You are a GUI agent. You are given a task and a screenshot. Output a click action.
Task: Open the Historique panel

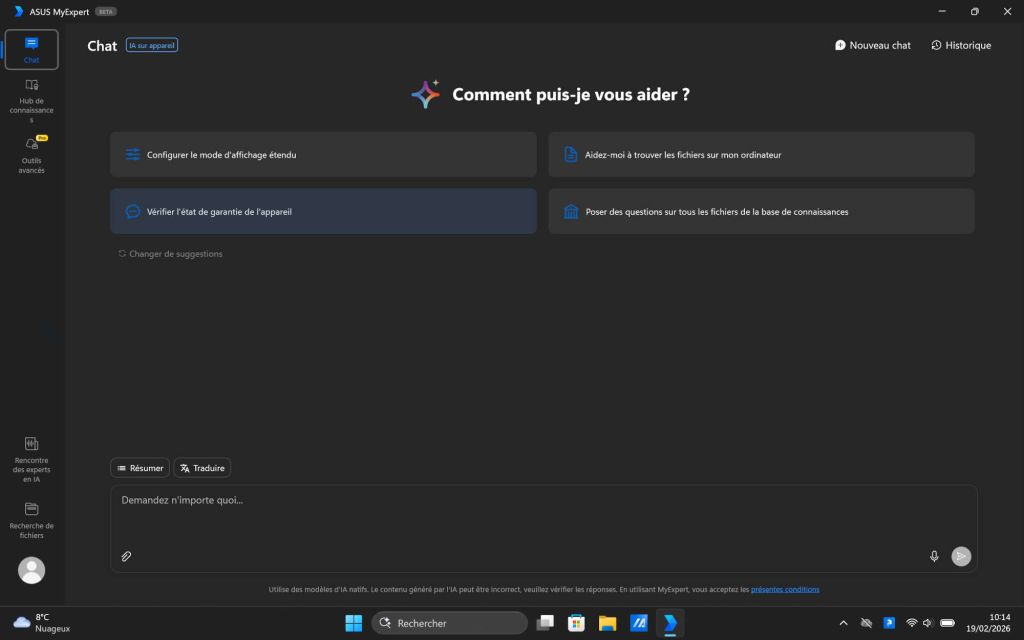click(959, 45)
